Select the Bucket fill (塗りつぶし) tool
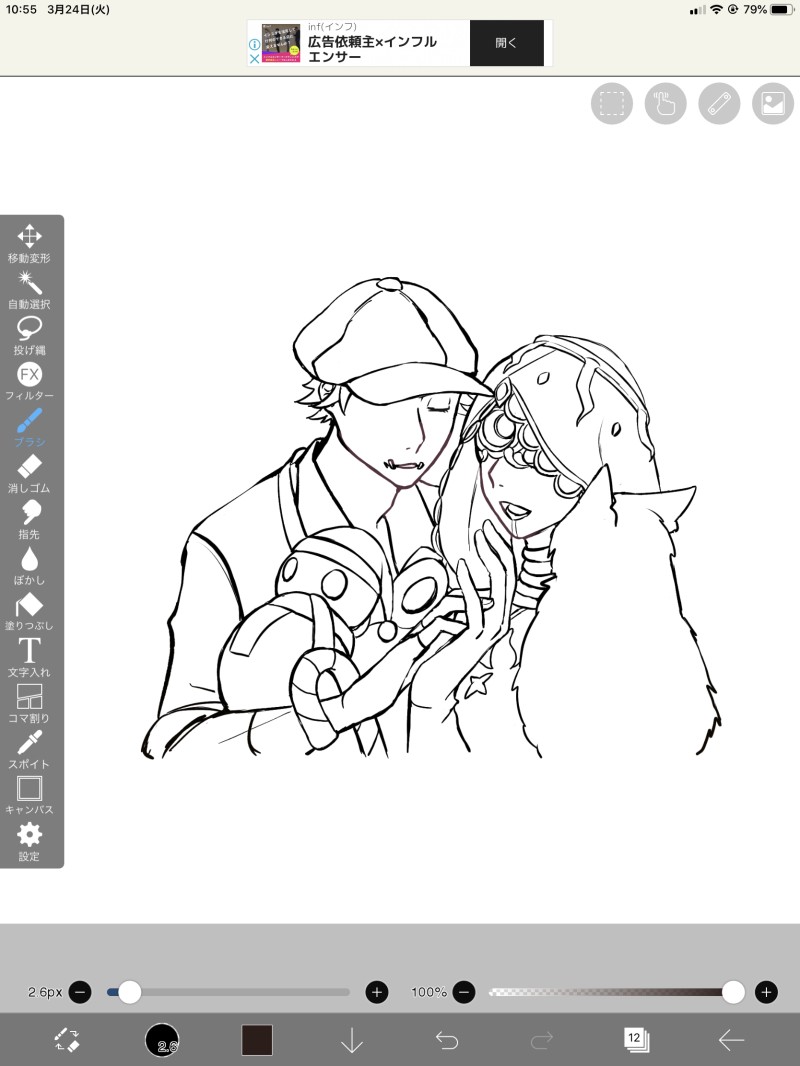 click(29, 611)
